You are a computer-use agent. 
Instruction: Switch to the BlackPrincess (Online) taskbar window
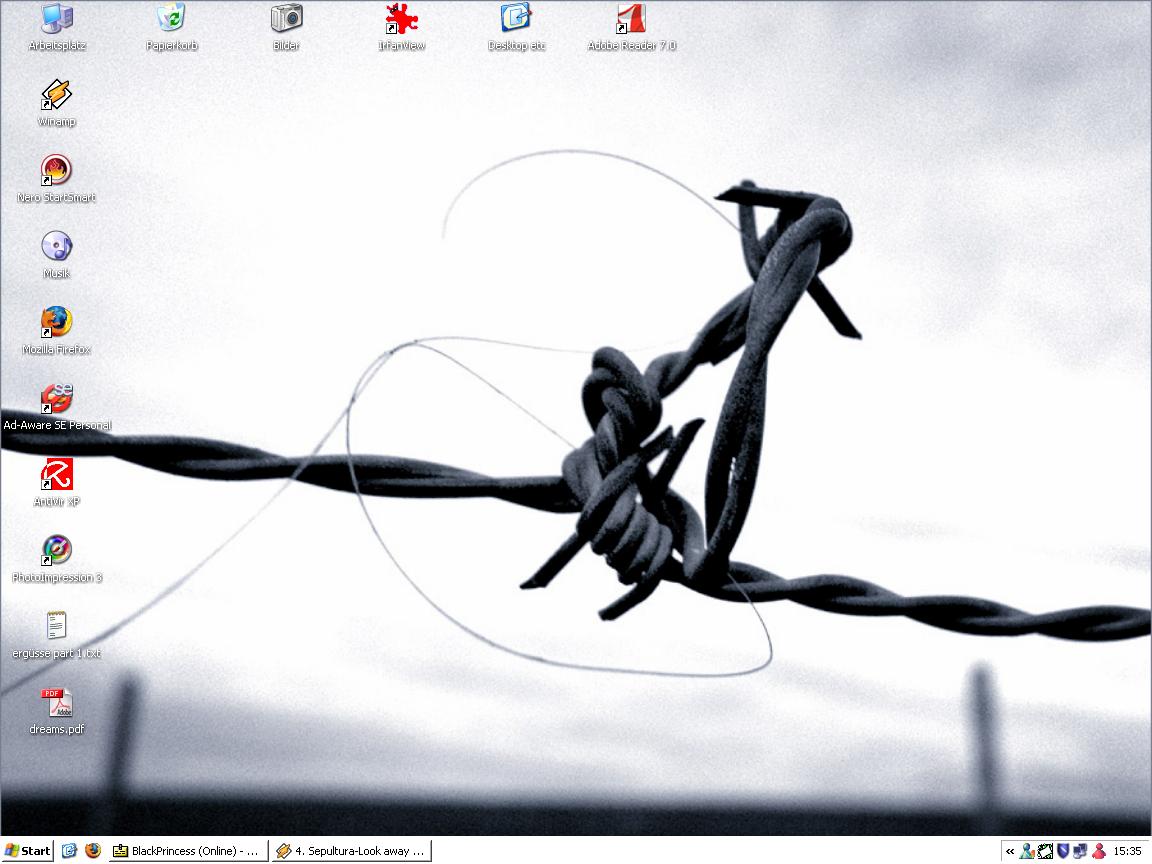[x=188, y=851]
